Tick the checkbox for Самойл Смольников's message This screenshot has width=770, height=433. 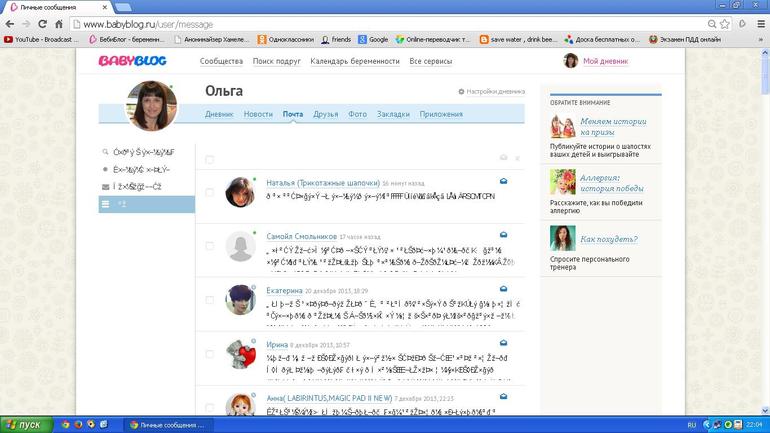coord(210,246)
